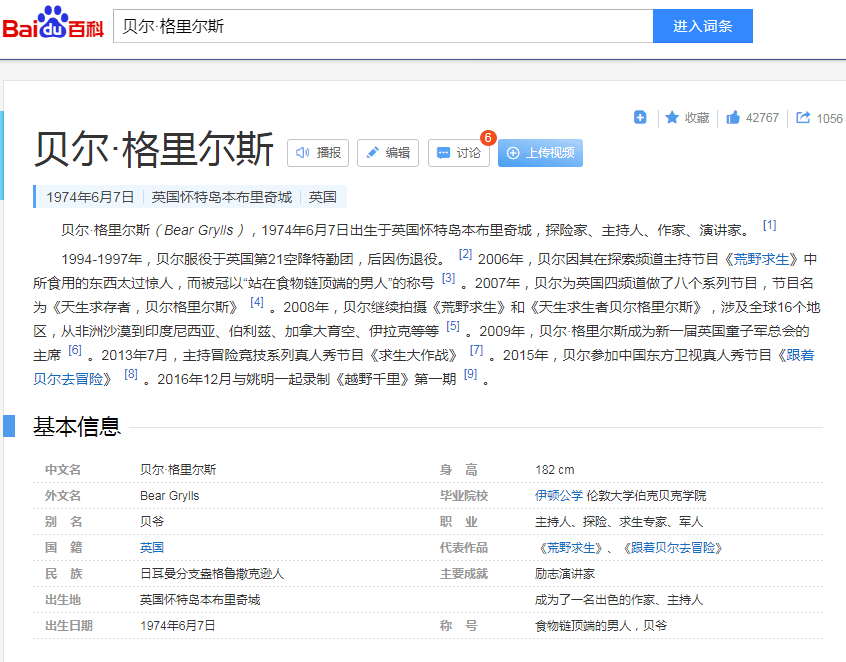Click the thumbs-up like icon
The image size is (846, 662).
click(x=733, y=117)
